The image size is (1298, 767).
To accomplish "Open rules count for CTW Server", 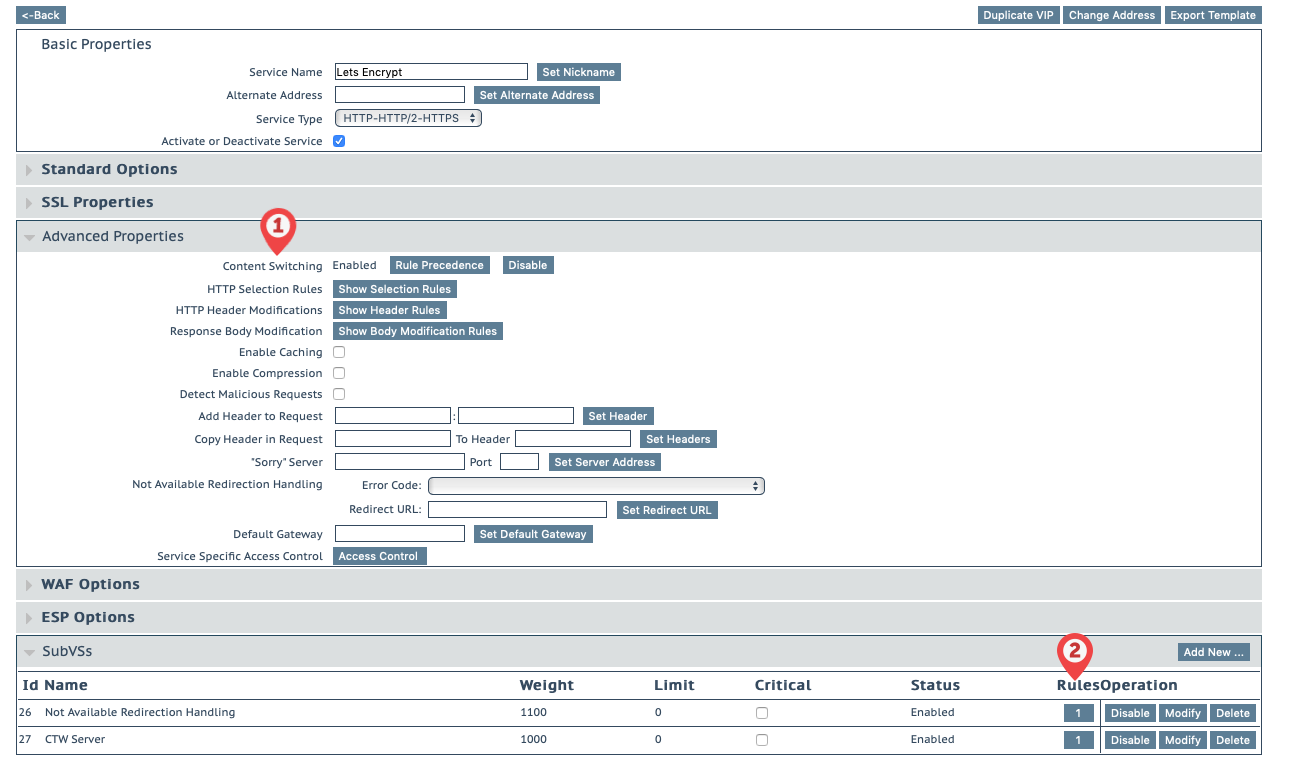I will (x=1078, y=740).
